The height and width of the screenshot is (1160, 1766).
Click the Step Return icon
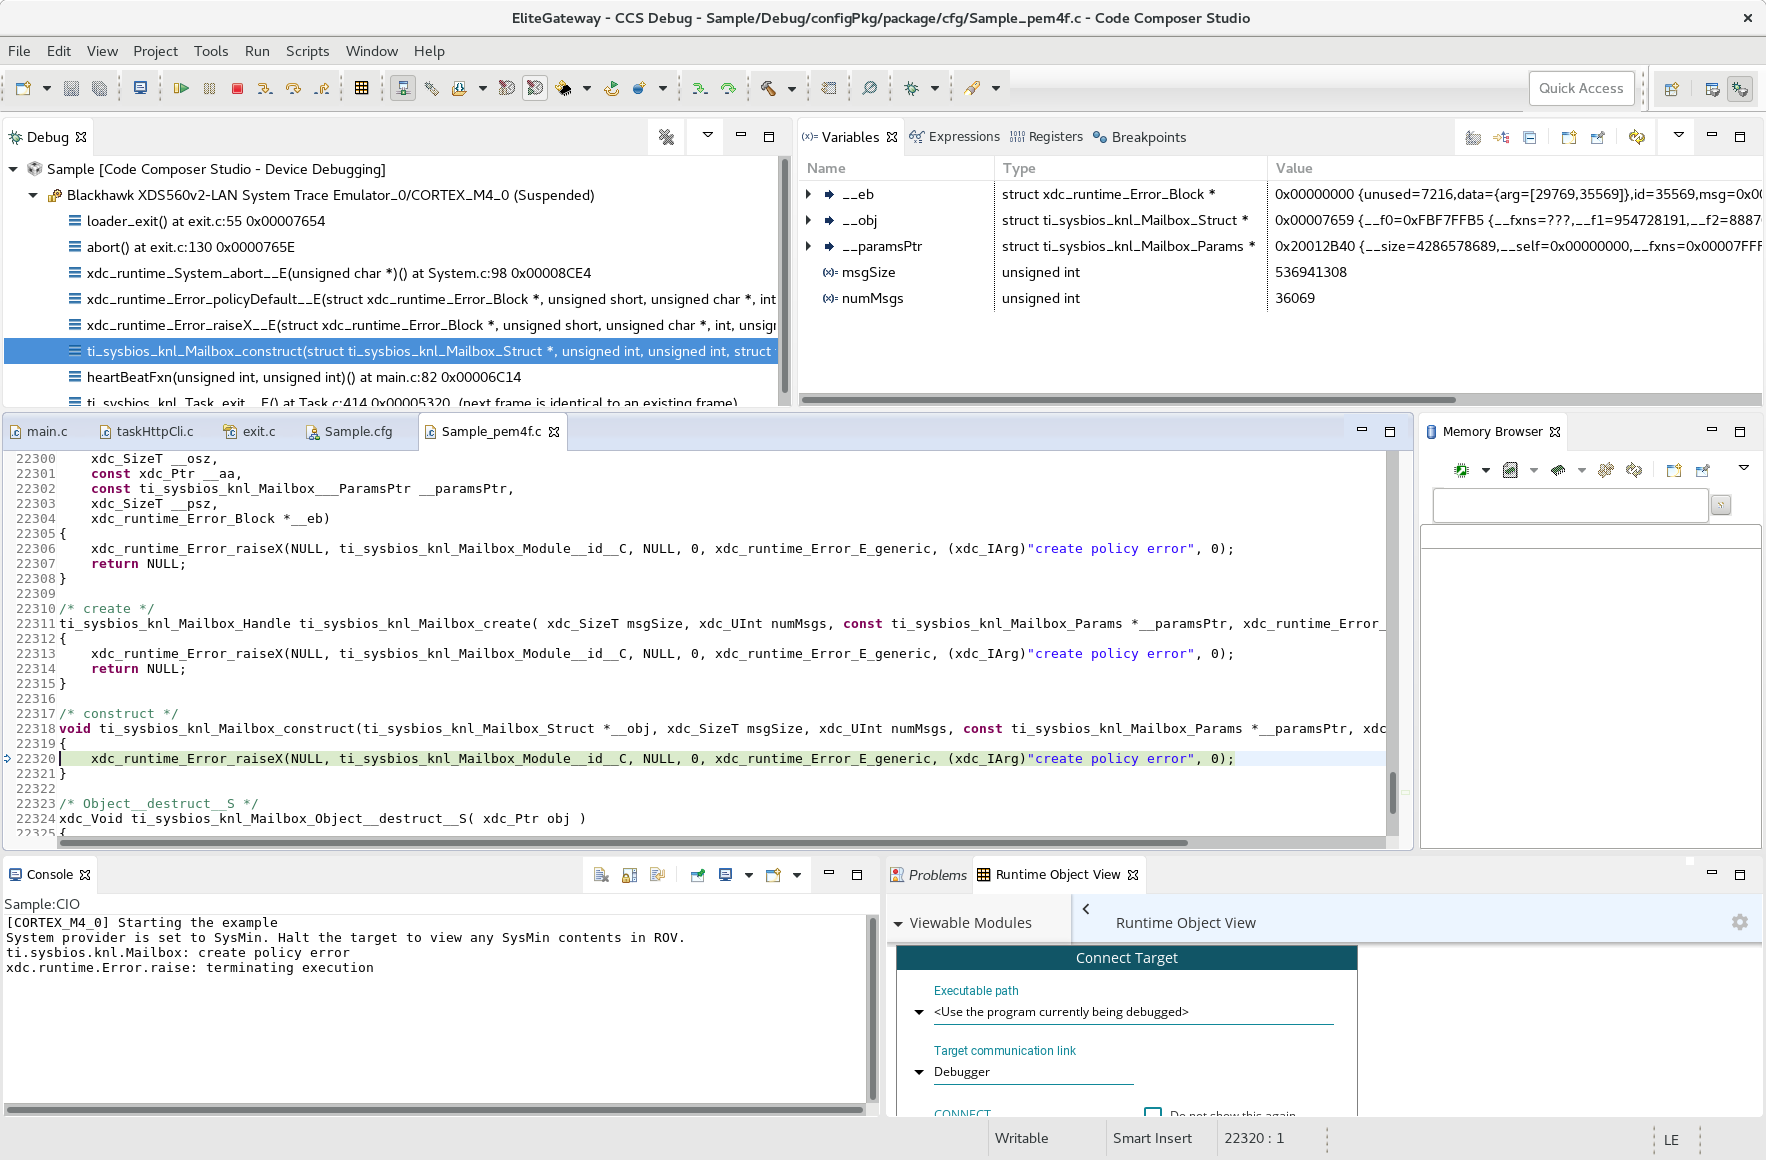coord(322,88)
